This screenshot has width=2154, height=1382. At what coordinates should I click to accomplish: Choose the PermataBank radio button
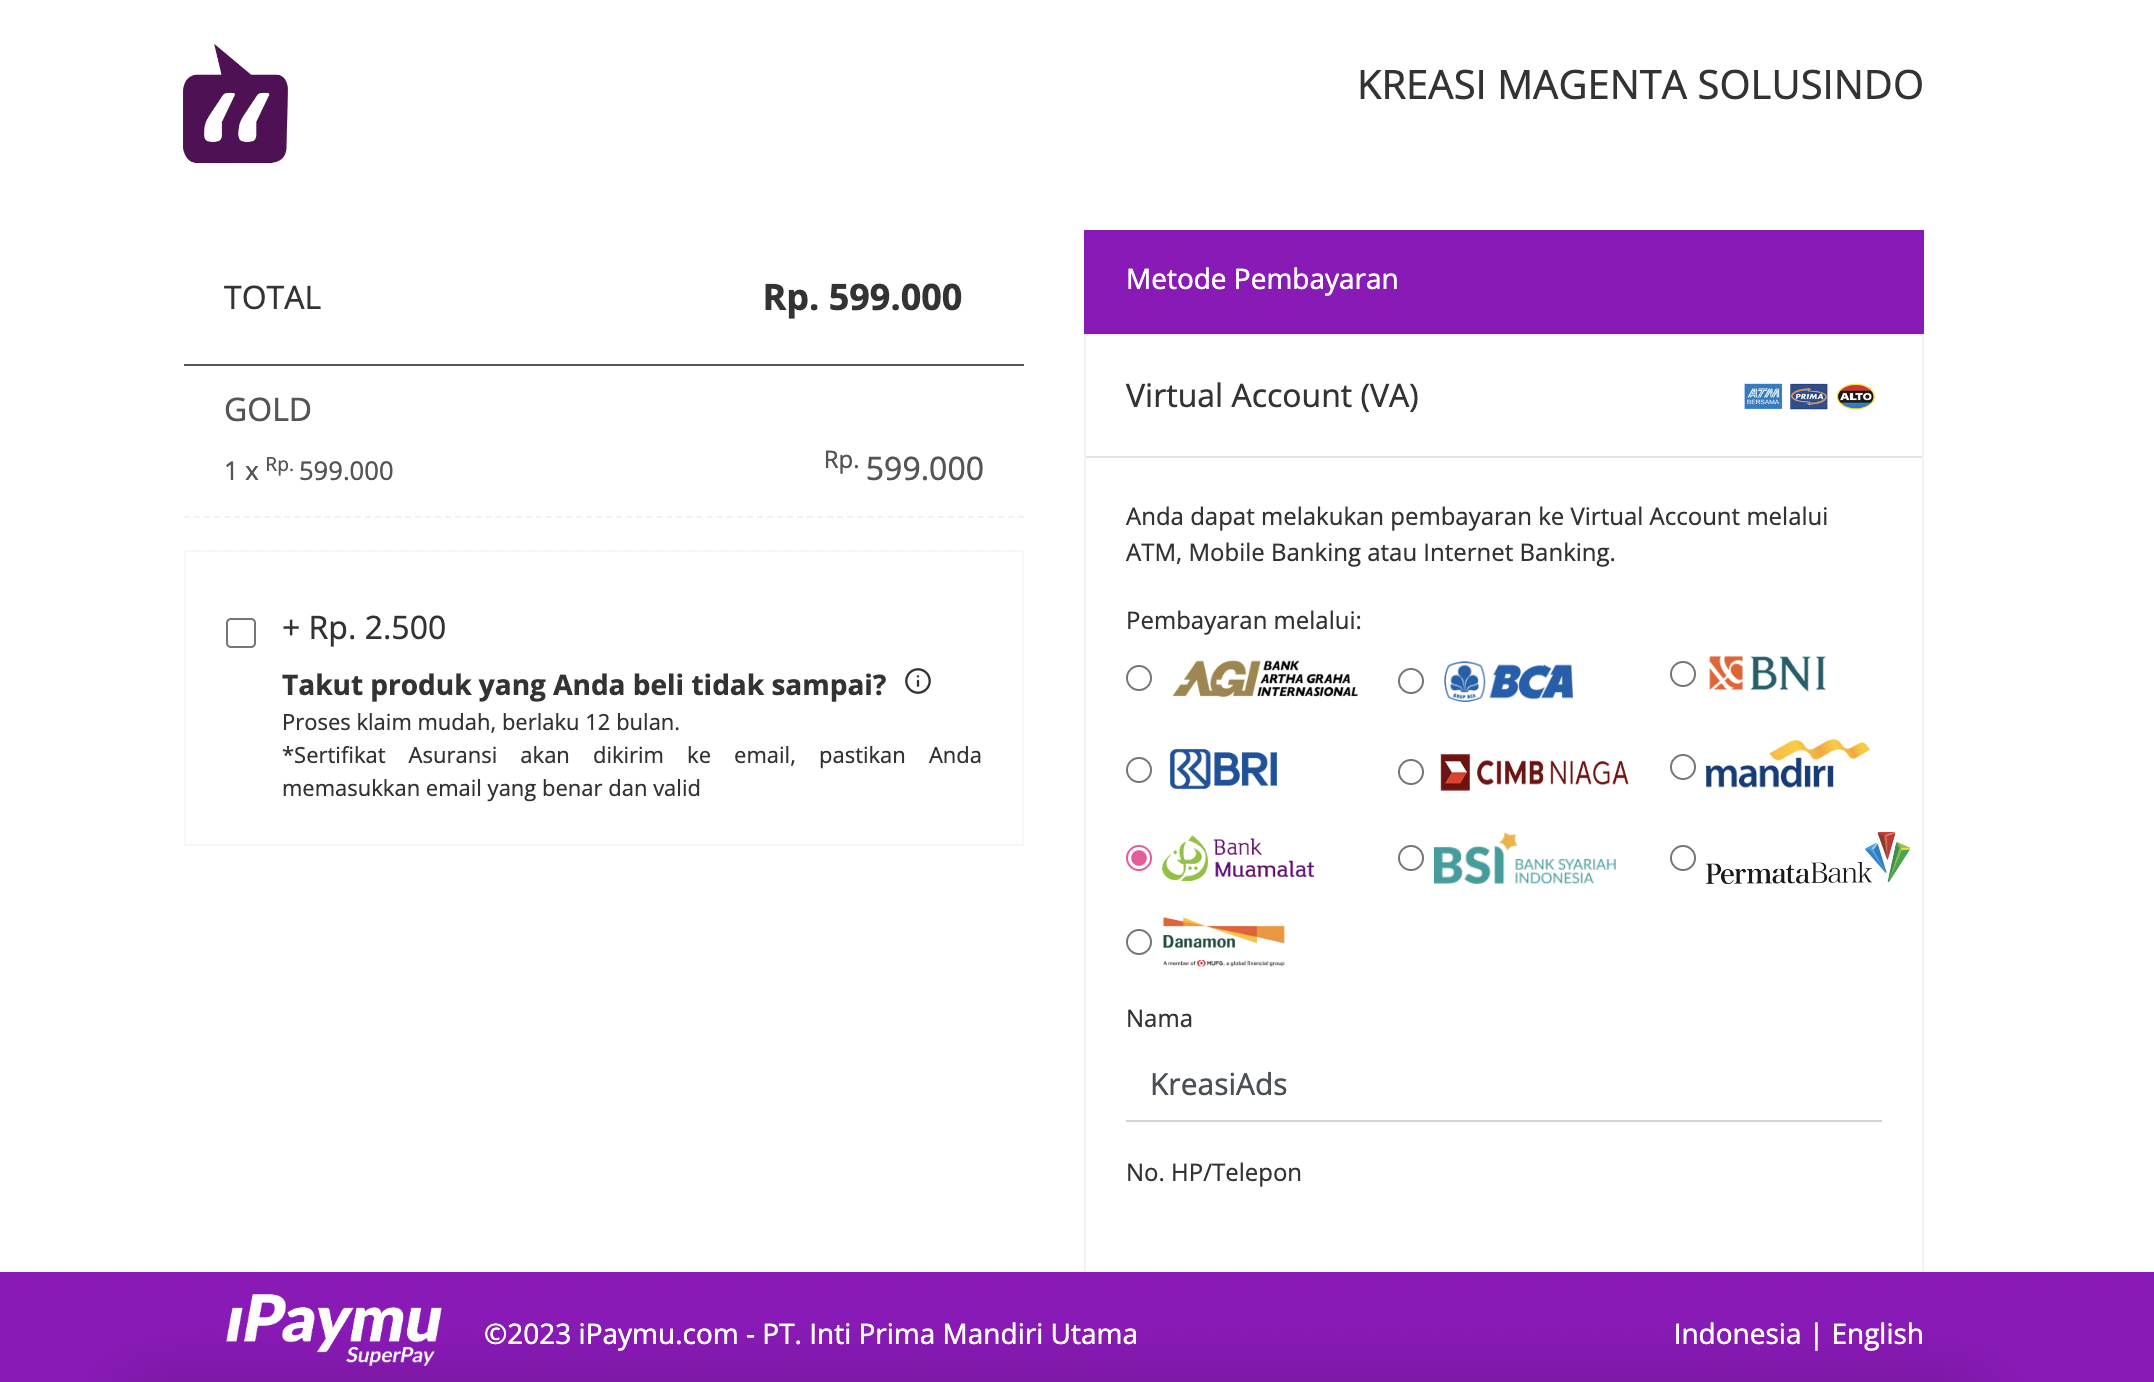pyautogui.click(x=1683, y=858)
